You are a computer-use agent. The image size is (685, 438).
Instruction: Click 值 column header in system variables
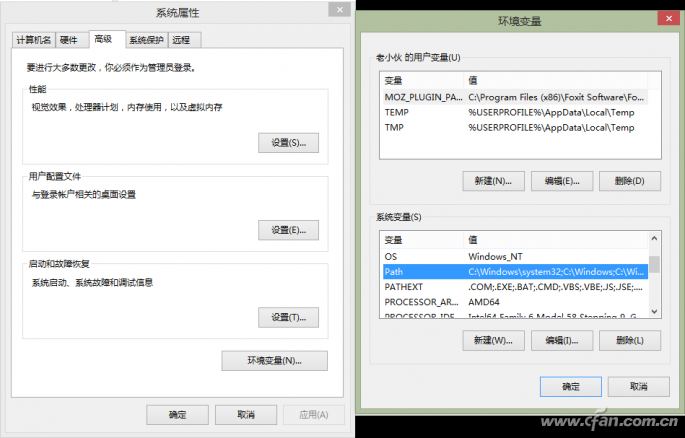pos(555,240)
